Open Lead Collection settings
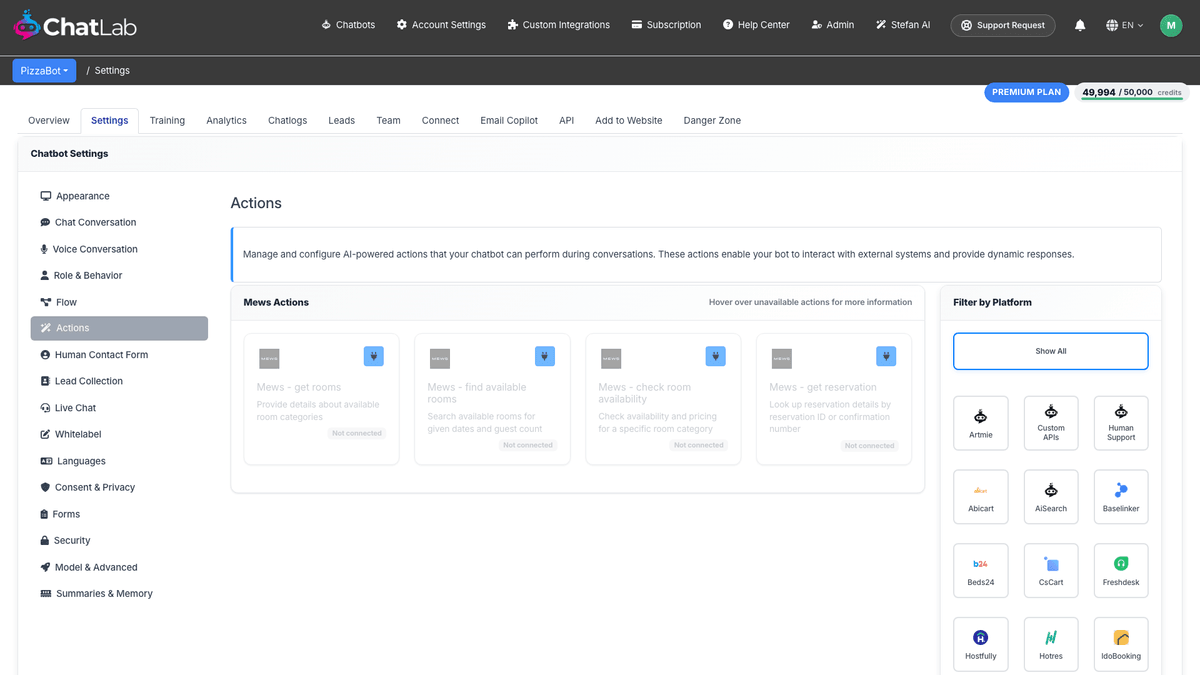1200x675 pixels. pos(119,381)
